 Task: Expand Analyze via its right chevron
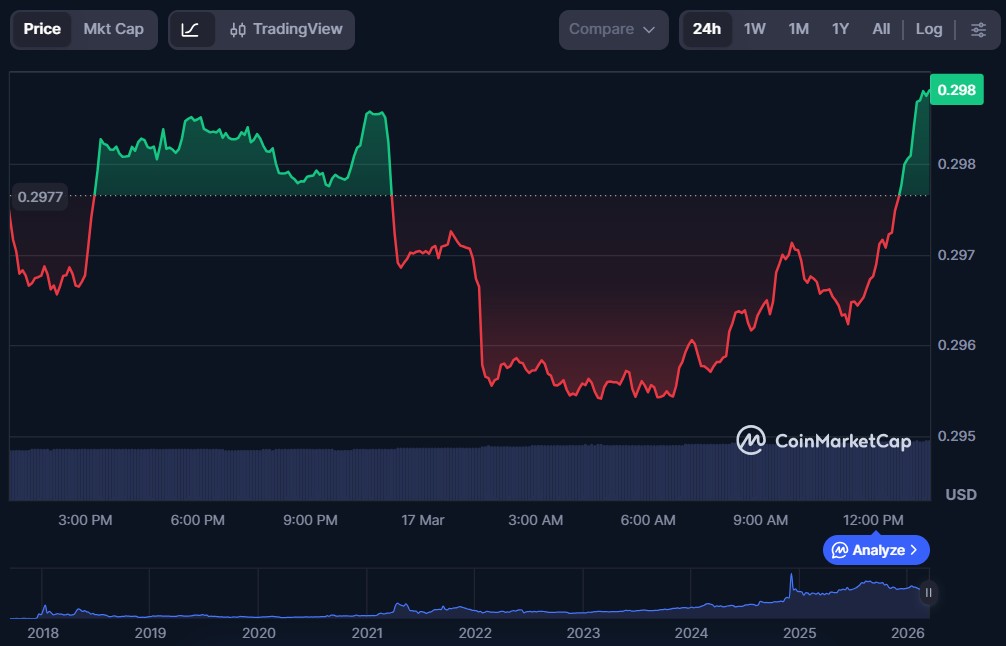click(914, 550)
